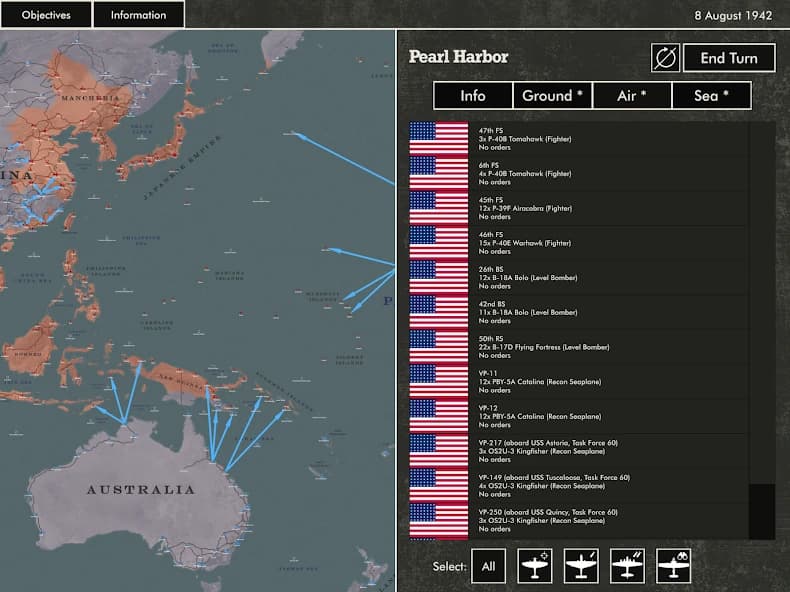
Task: Switch to the Sea tab
Action: coord(710,96)
